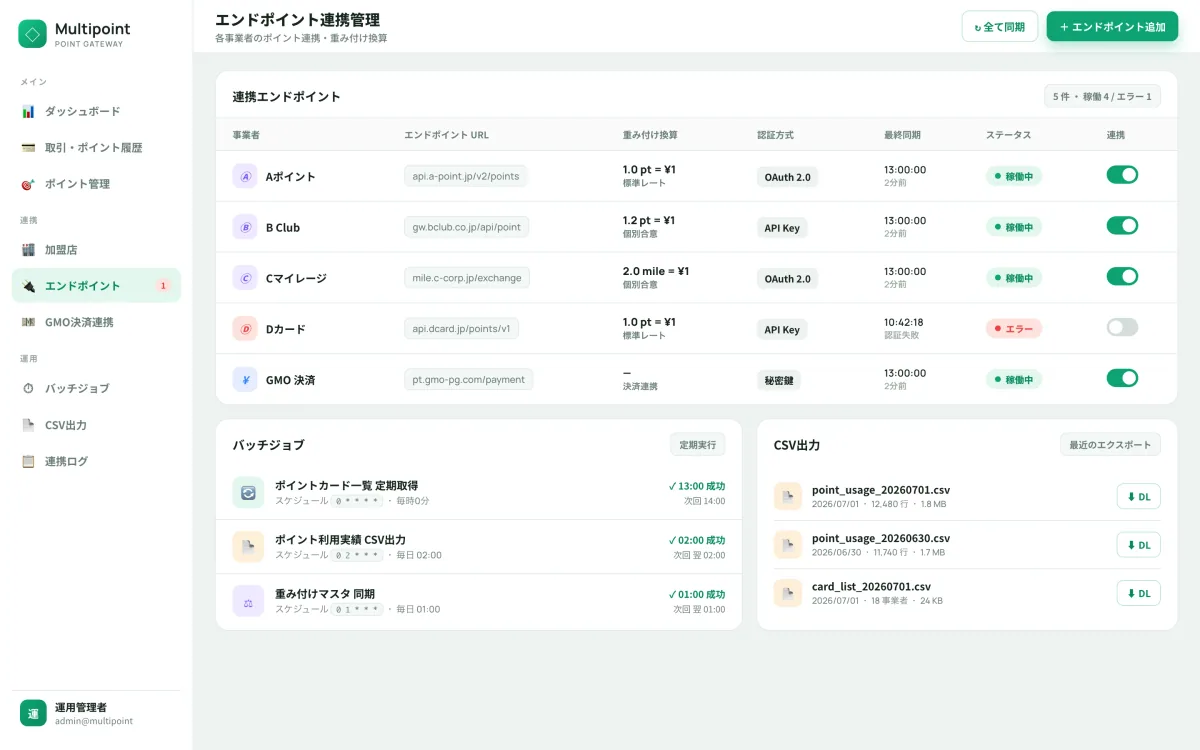Click the 10:42:18 最終同期 time
Viewport: 1200px width, 750px height.
904,322
